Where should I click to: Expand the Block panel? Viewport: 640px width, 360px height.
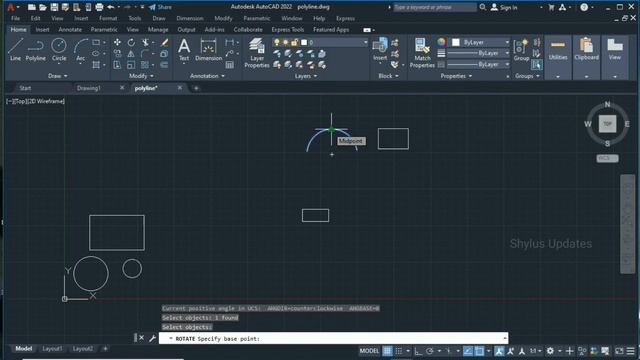coord(388,76)
